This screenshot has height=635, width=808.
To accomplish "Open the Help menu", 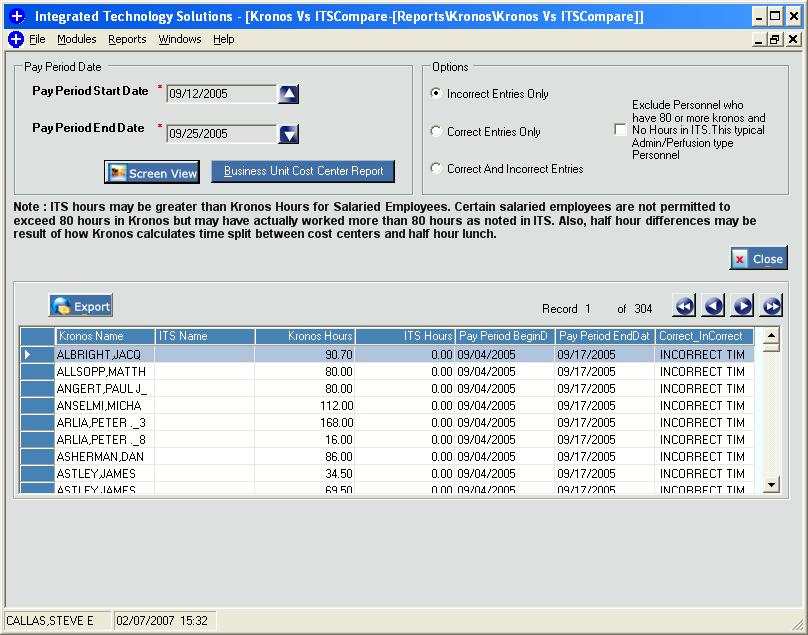I will [224, 39].
